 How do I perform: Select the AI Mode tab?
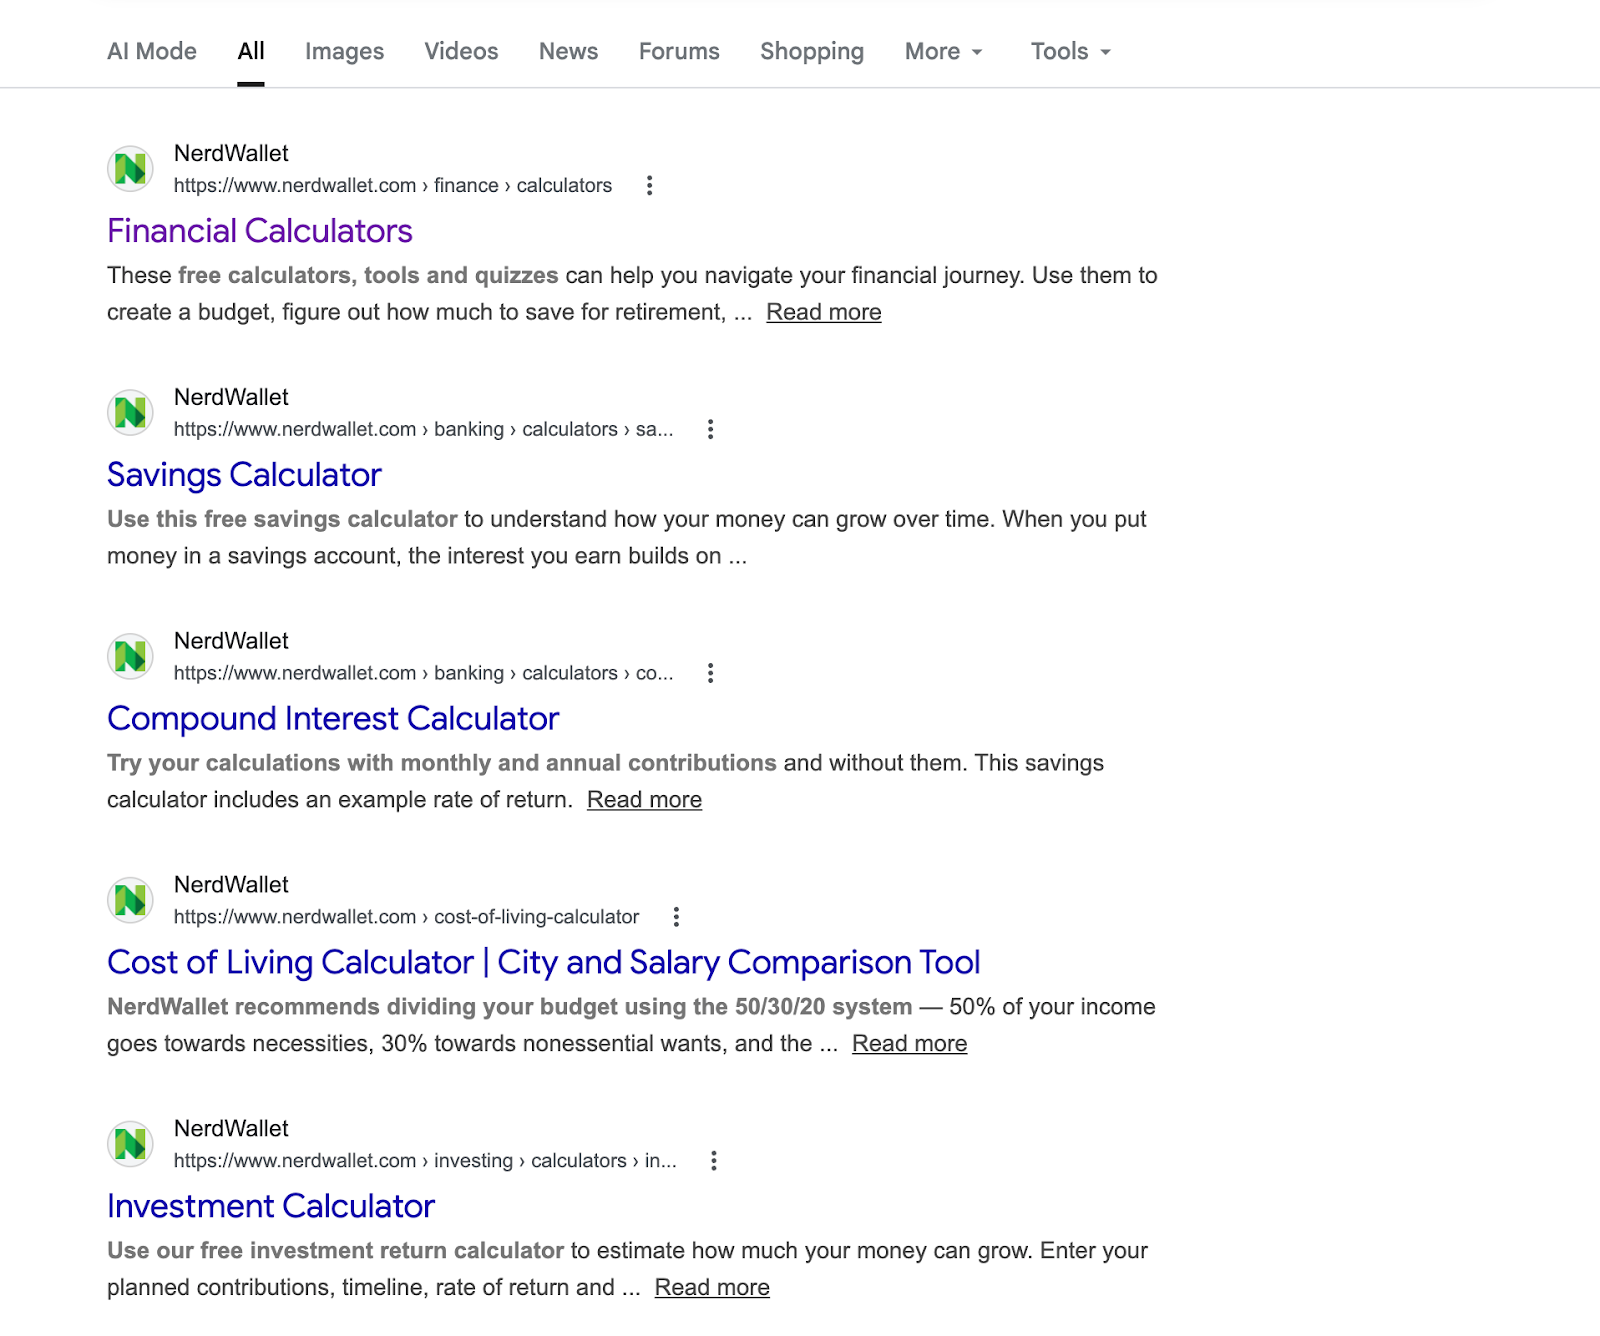coord(151,51)
